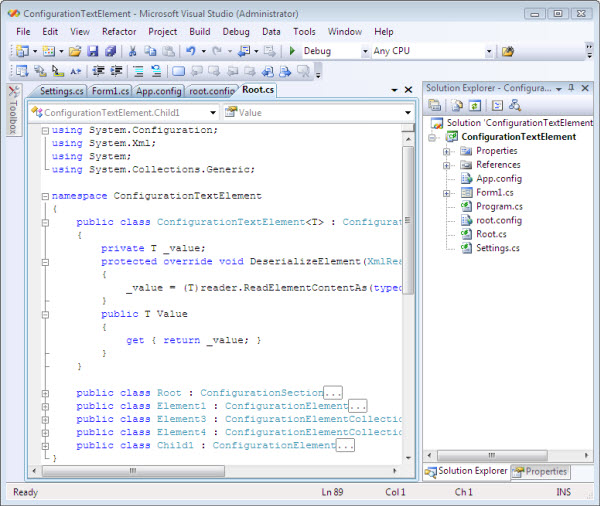Cut selection with the scissors icon
The width and height of the screenshot is (600, 506).
(132, 51)
